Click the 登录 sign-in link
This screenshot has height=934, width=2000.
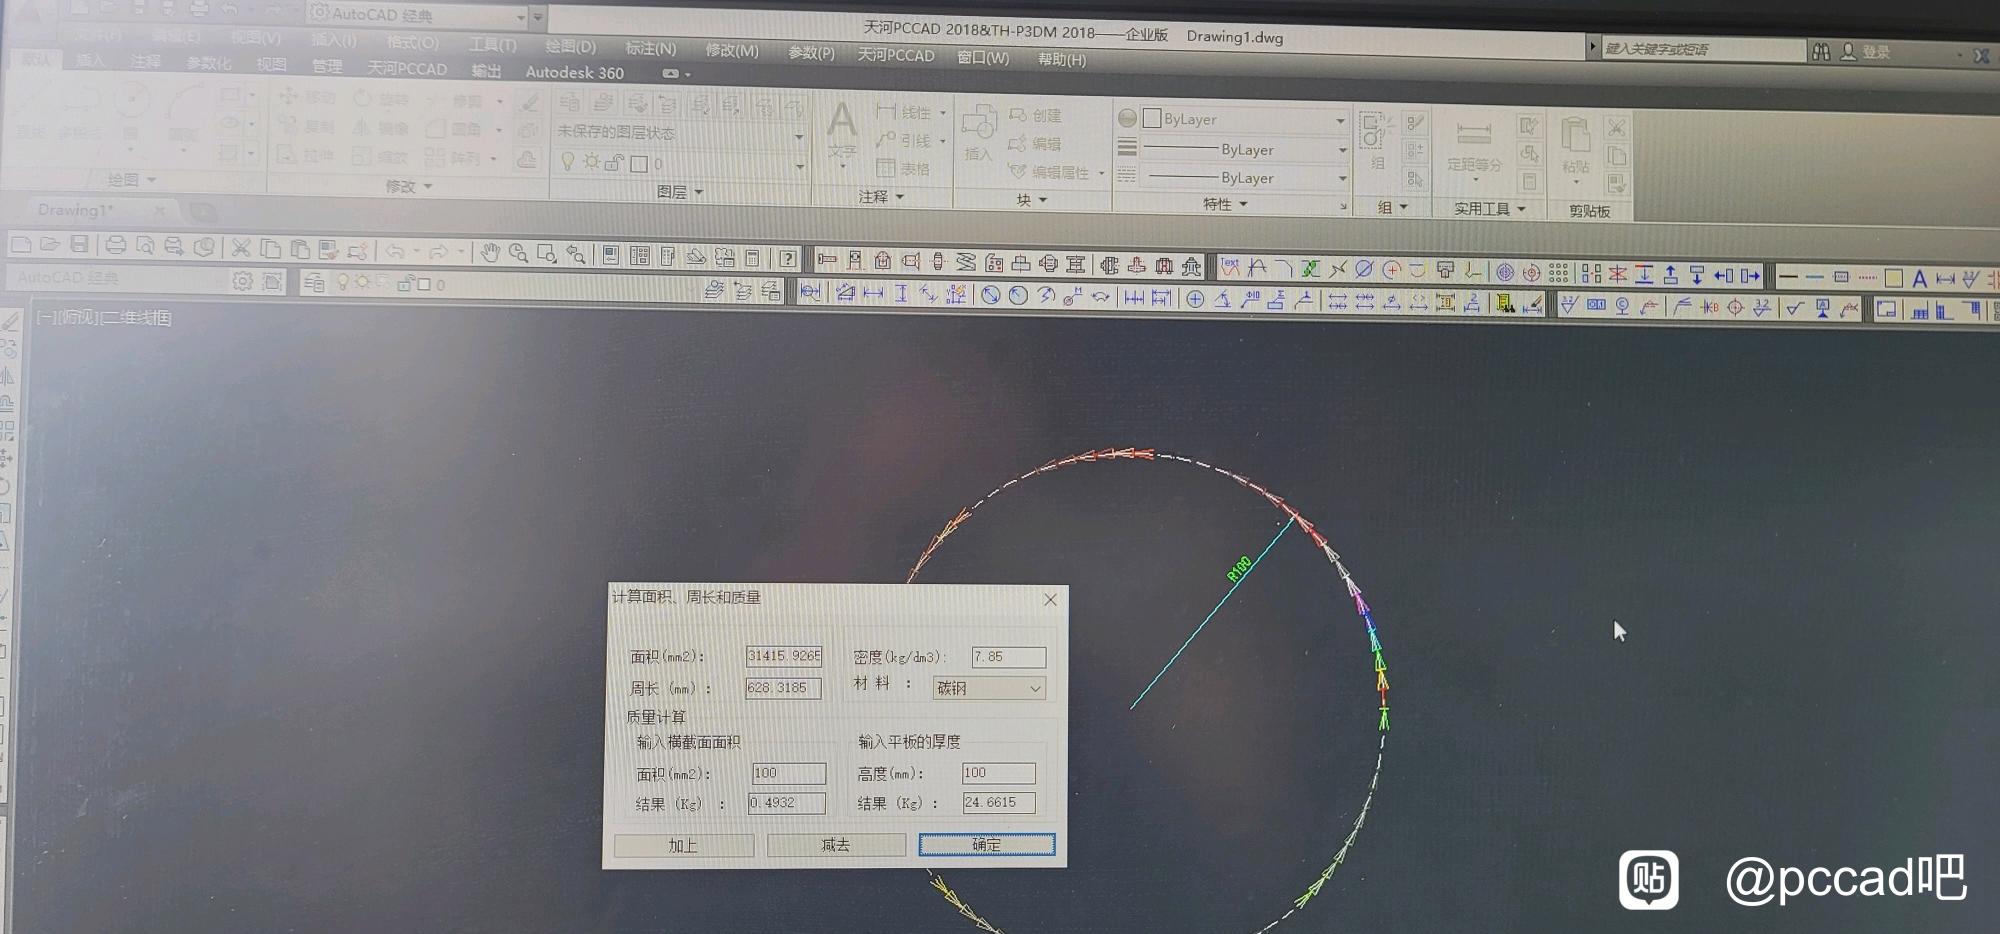coord(1876,52)
